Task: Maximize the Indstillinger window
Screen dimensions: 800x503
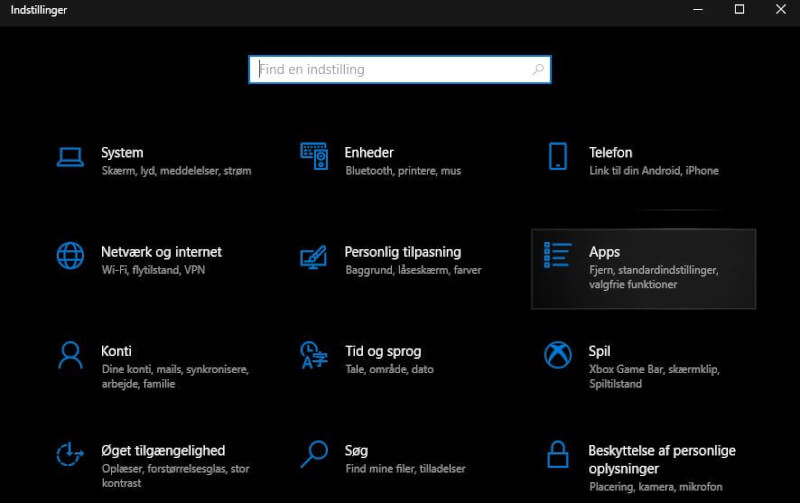Action: pos(739,10)
